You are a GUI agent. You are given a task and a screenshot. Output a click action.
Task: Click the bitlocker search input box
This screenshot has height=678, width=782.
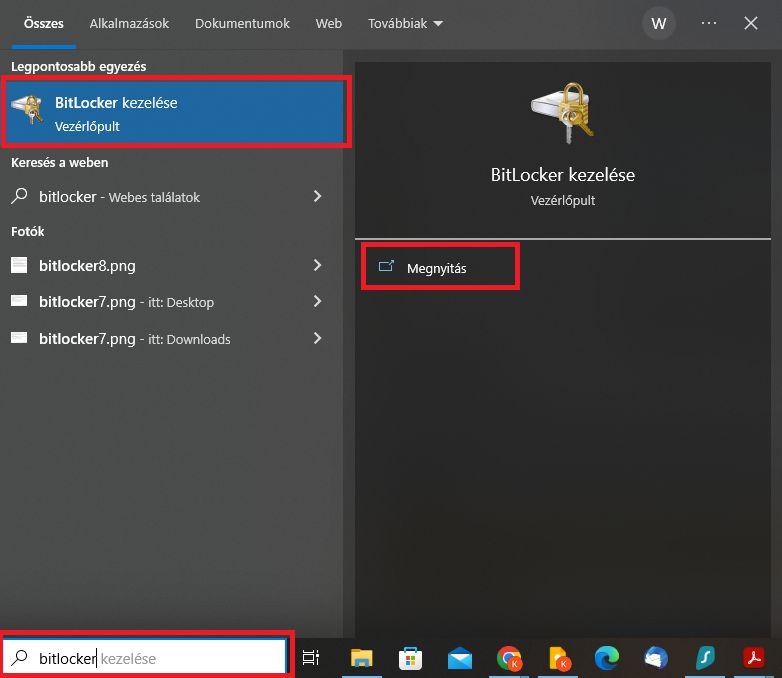point(150,657)
